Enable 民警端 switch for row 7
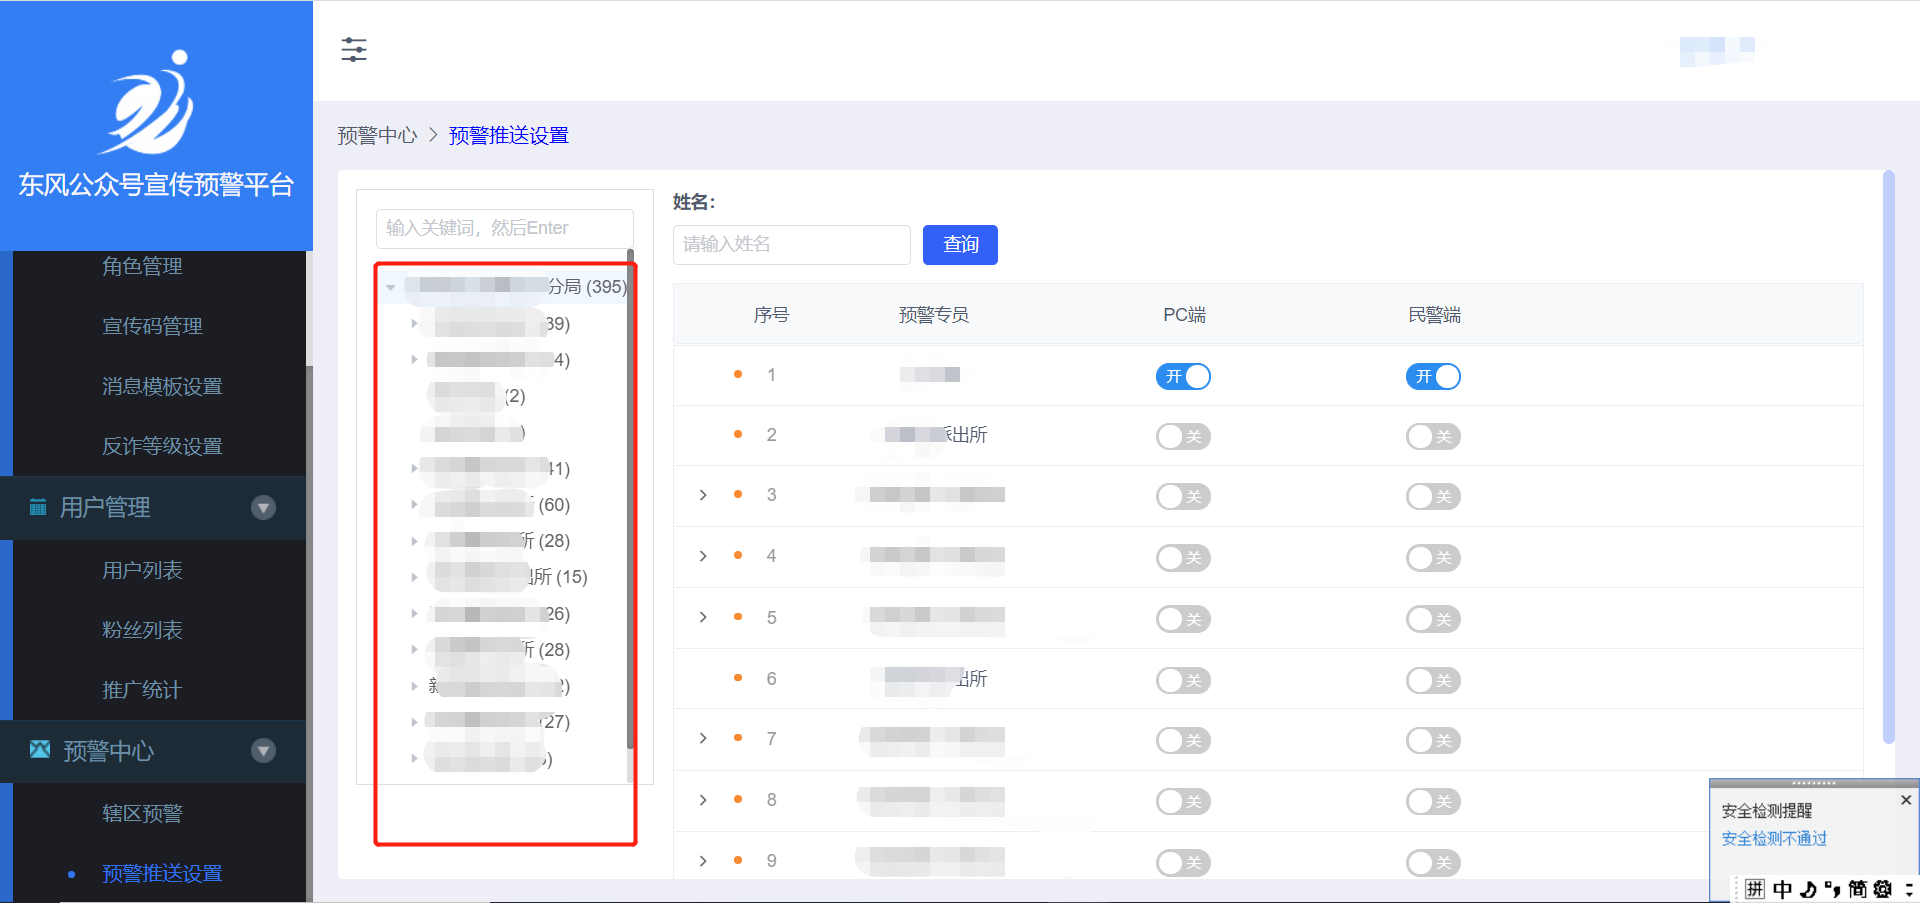This screenshot has width=1920, height=903. (x=1433, y=740)
